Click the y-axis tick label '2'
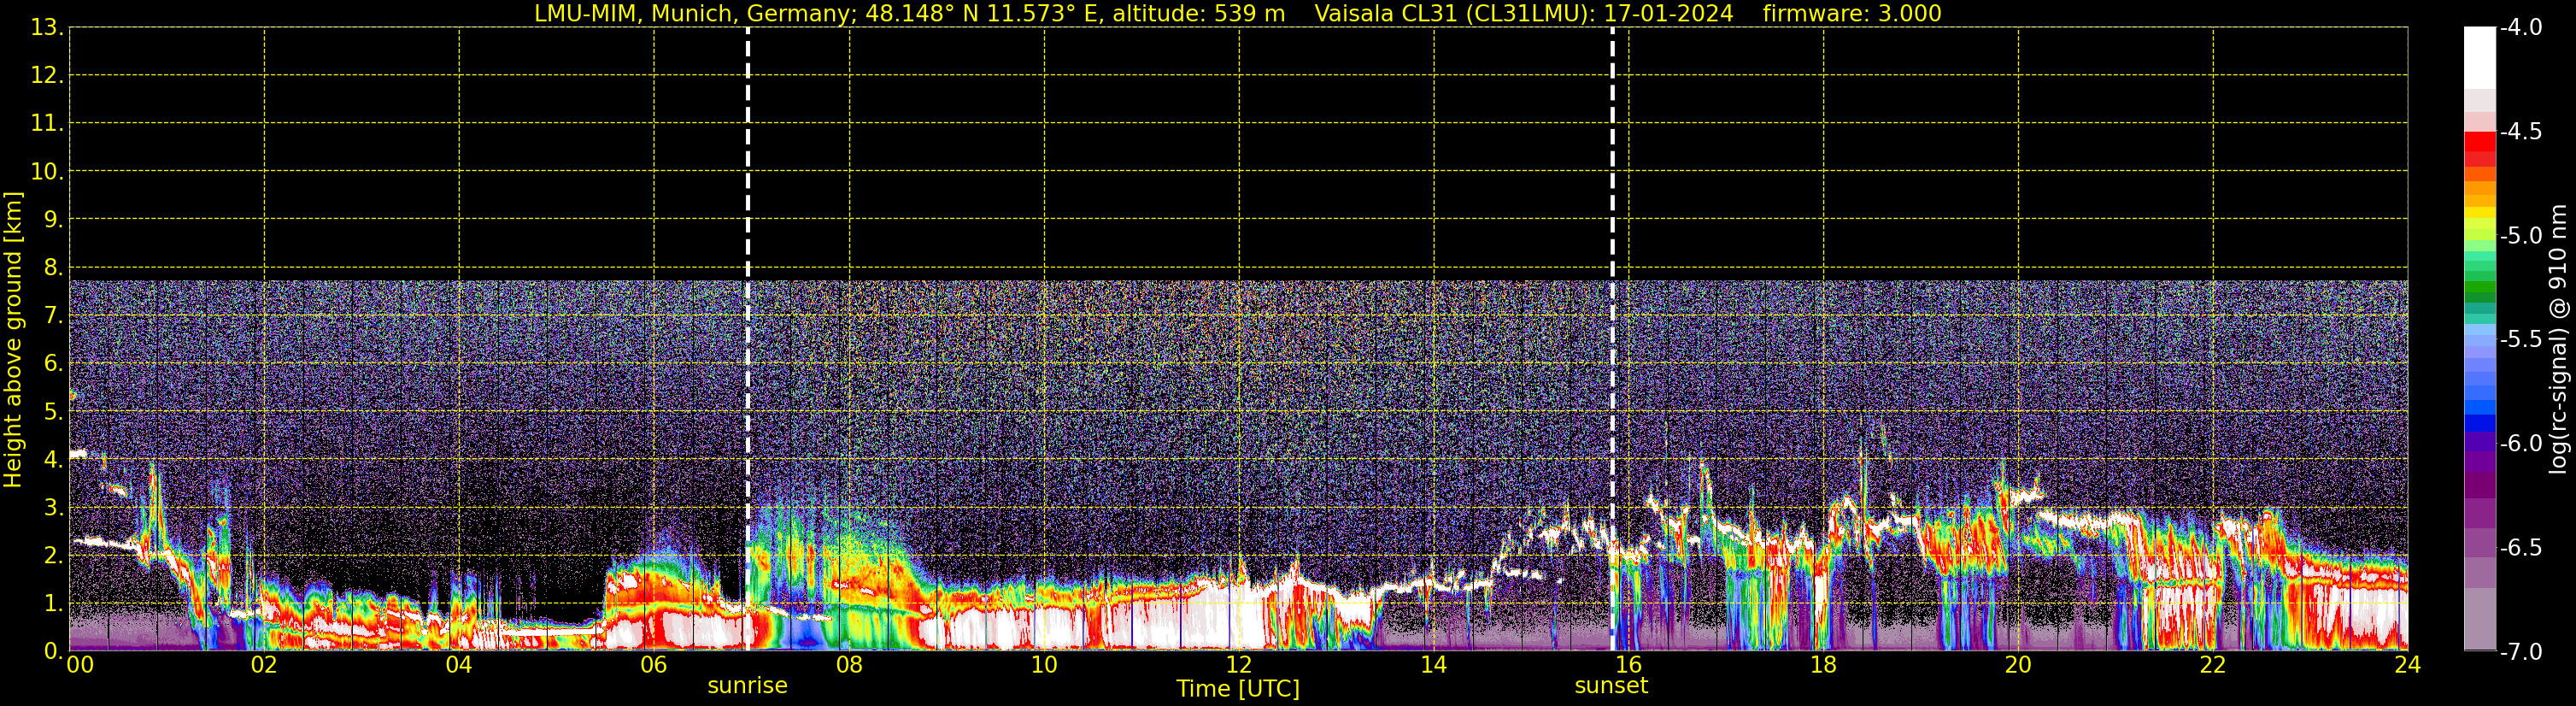Viewport: 2576px width, 706px height. (53, 556)
